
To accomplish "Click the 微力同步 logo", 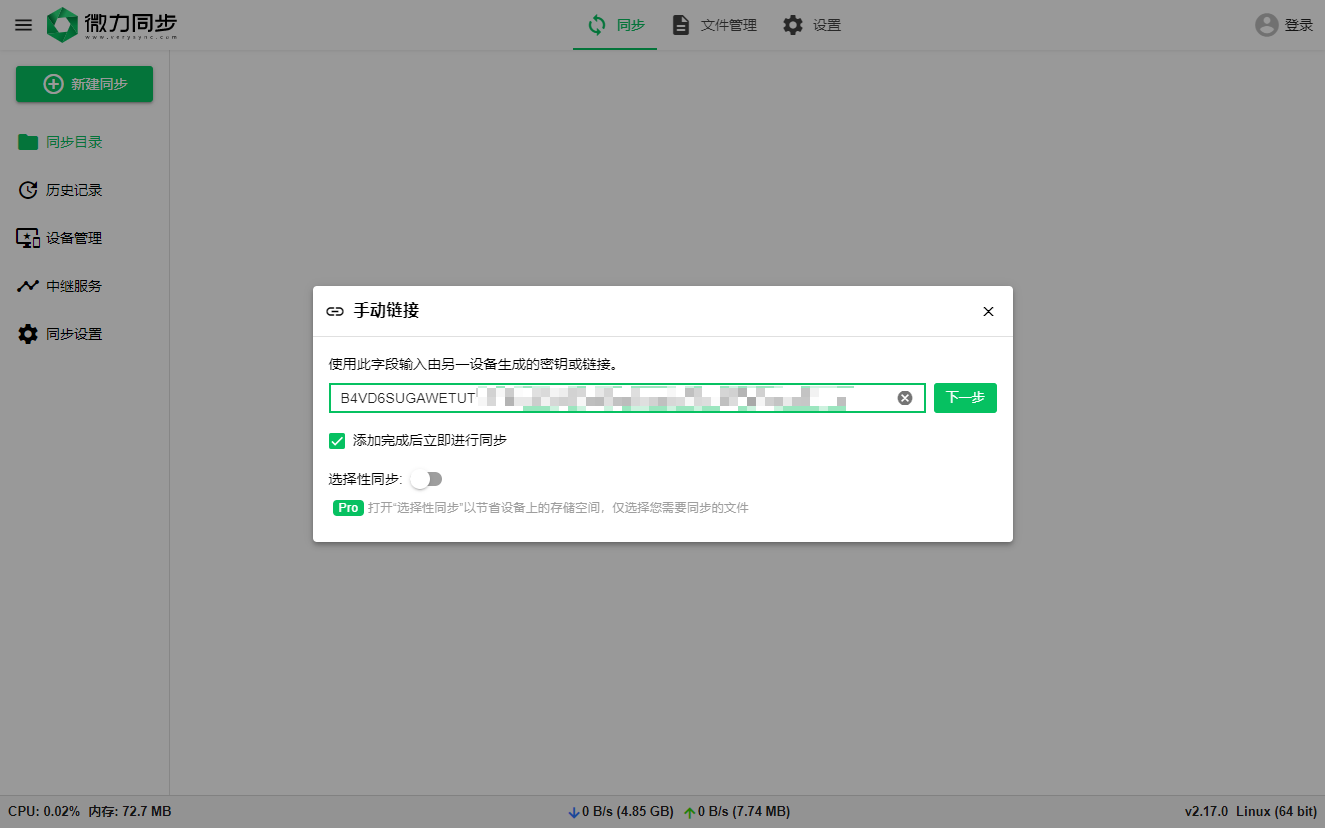I will coord(112,25).
